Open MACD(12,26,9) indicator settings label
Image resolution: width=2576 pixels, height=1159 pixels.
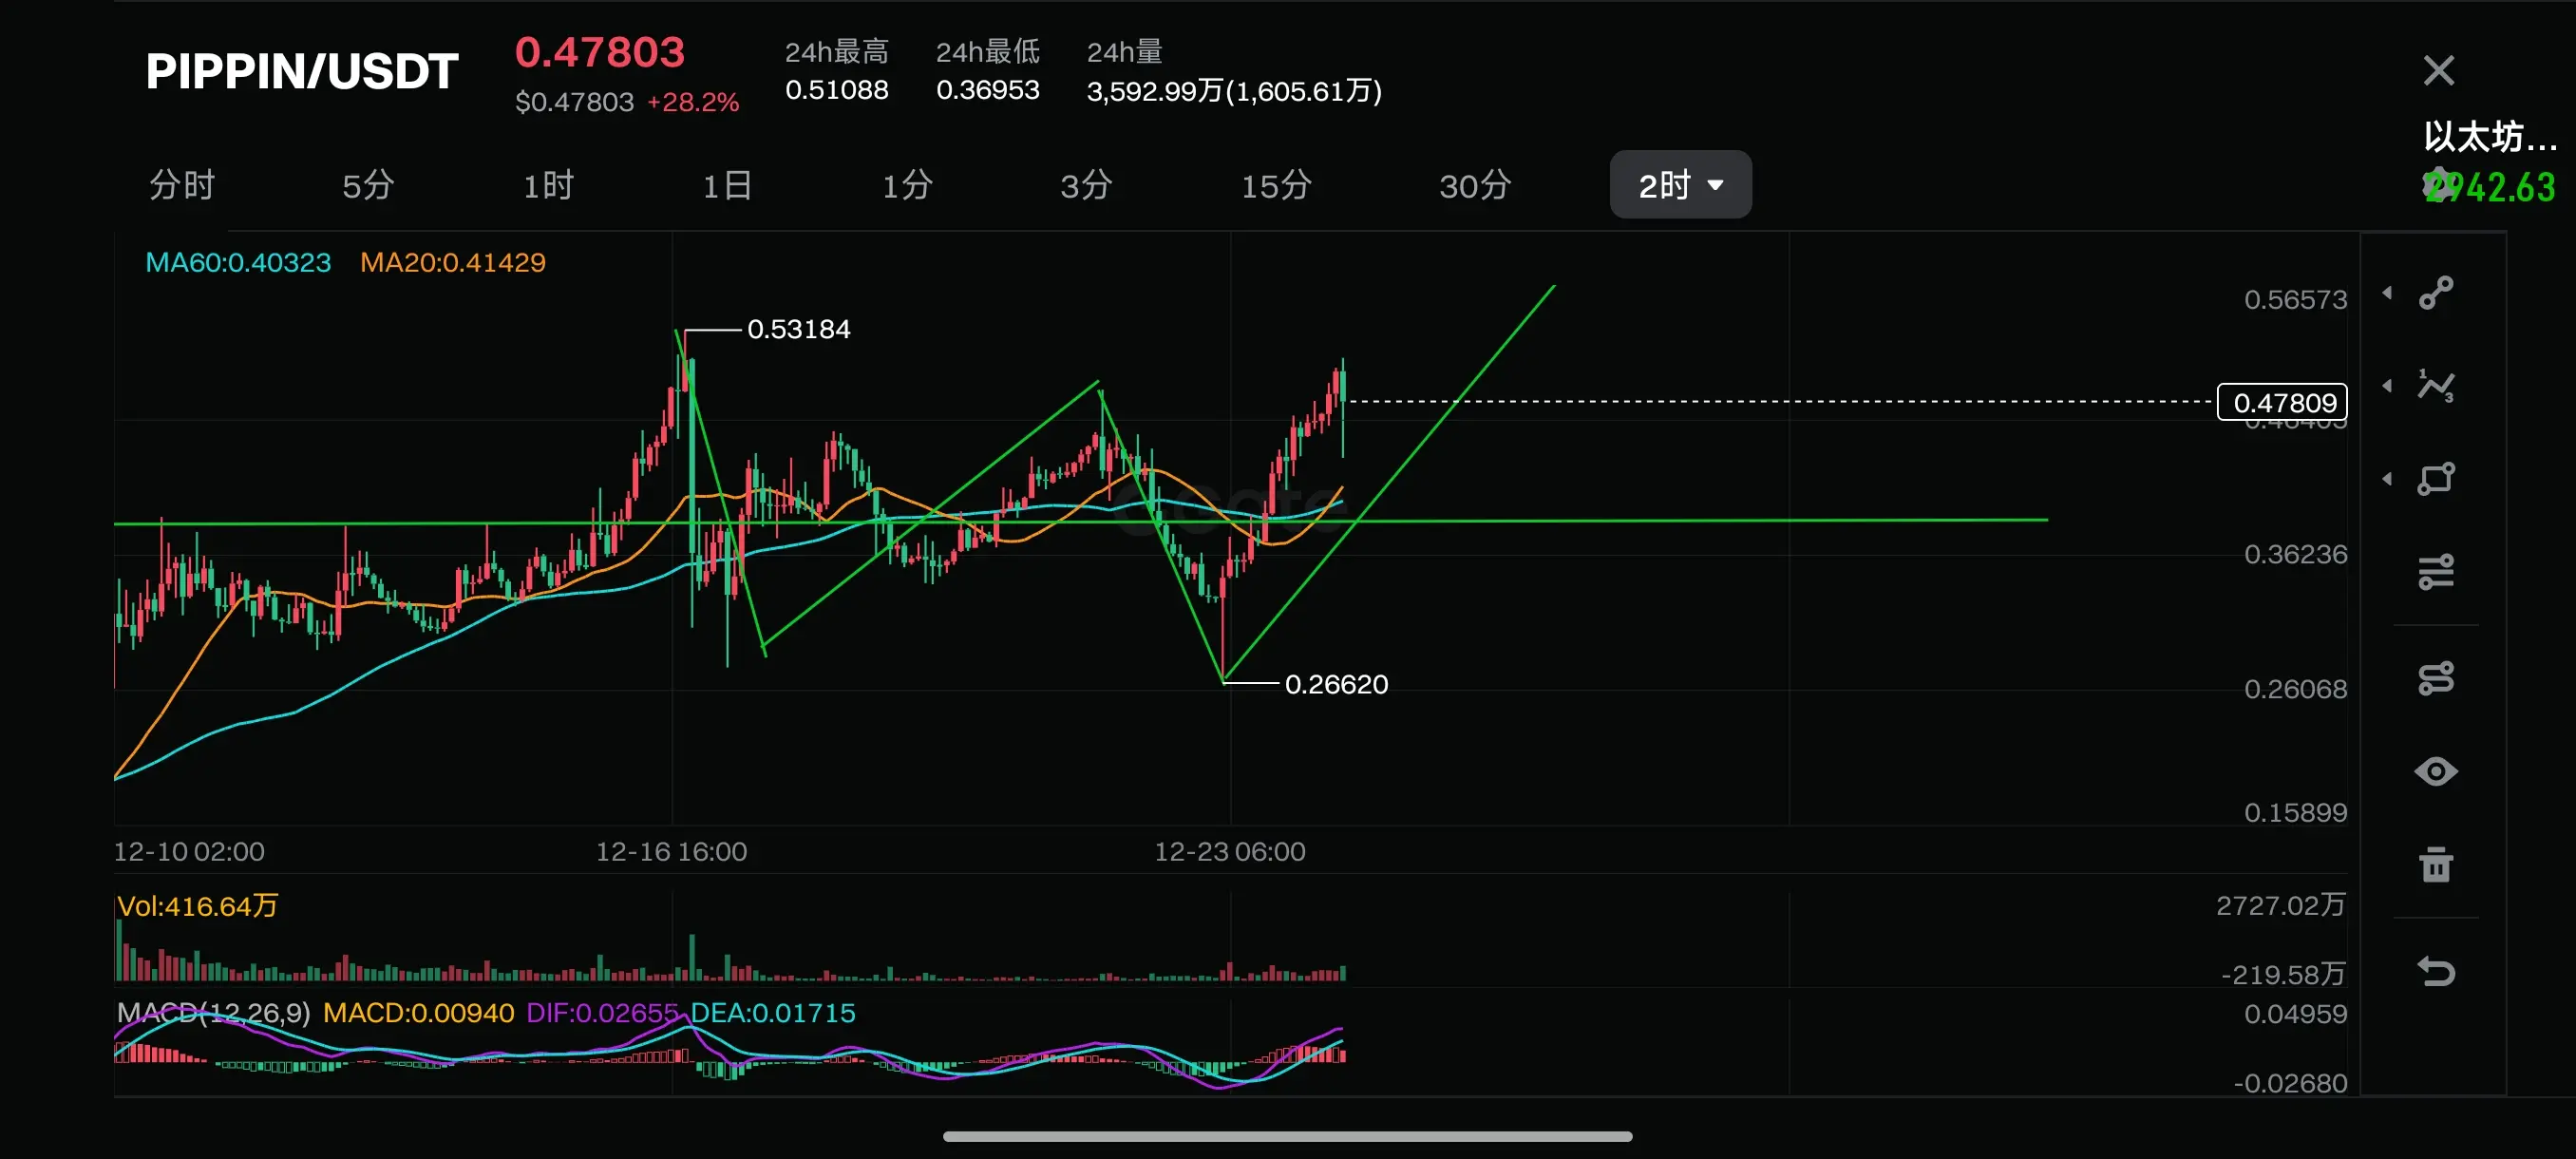[213, 1013]
